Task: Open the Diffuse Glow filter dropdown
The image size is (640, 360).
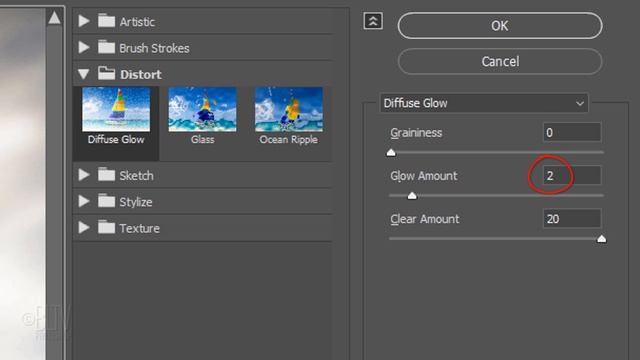Action: pos(484,103)
